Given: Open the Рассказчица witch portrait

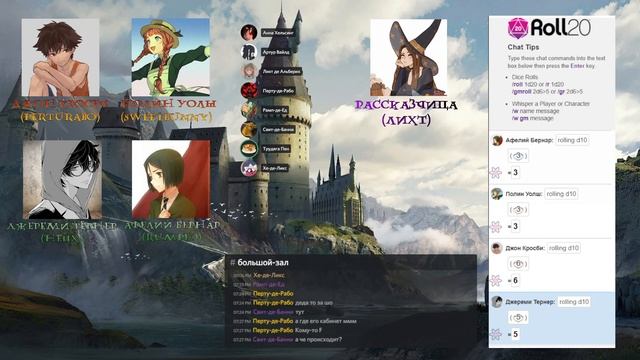Looking at the screenshot, I should tap(408, 58).
